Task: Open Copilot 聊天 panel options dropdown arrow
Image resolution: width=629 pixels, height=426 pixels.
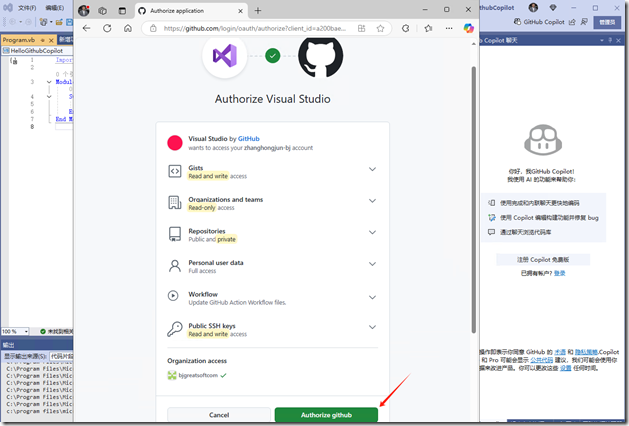Action: (602, 40)
